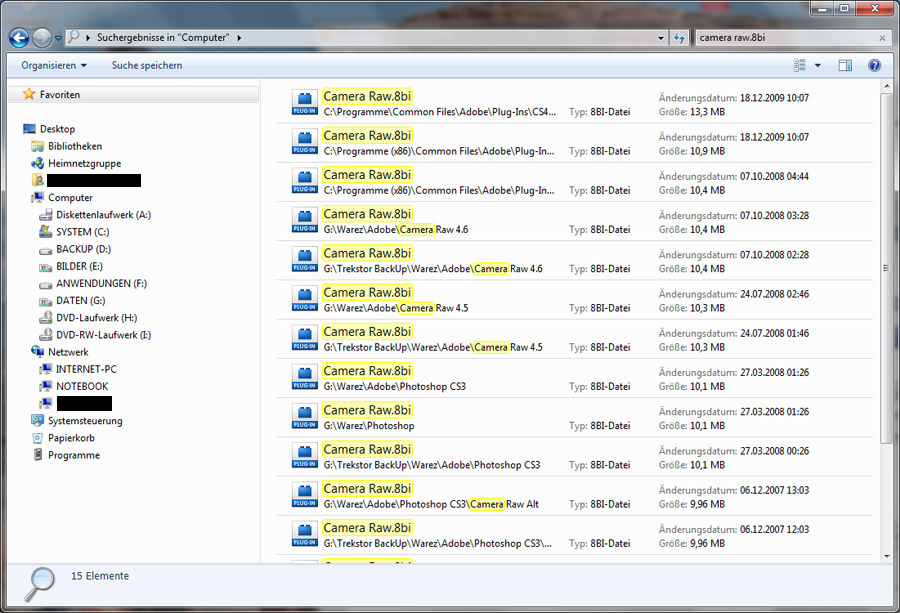Select file in Trekstor BackUp Camera Raw 4.6
This screenshot has width=900, height=613.
[574, 261]
